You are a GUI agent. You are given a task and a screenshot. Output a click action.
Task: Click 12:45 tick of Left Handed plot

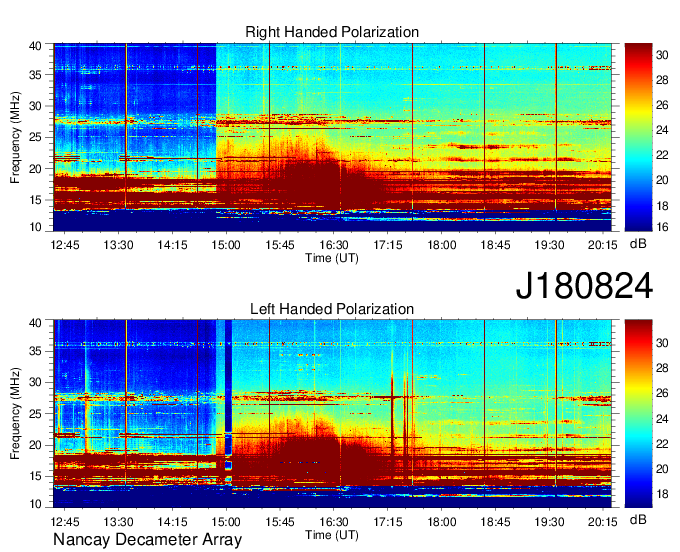(x=65, y=521)
